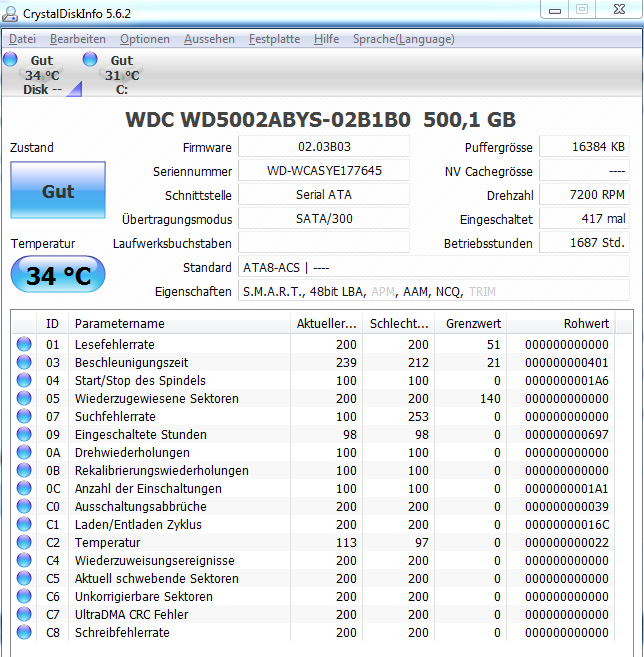Select the first disk showing 34 °C
This screenshot has width=644, height=657.
(42, 75)
